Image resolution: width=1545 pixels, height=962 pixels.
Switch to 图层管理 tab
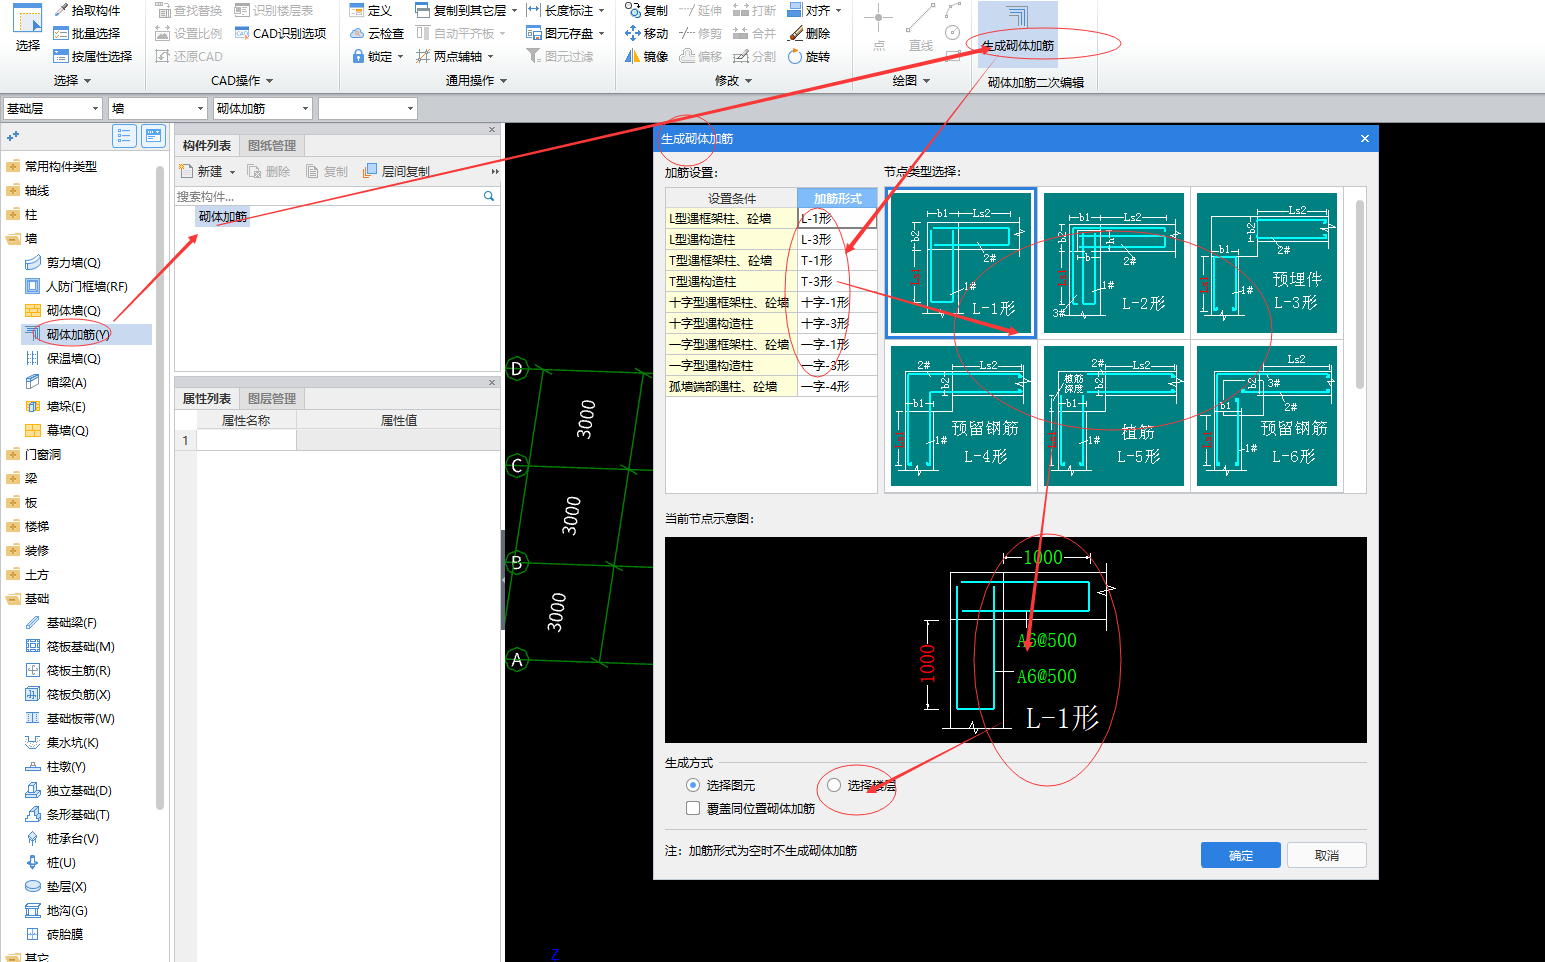click(x=272, y=398)
